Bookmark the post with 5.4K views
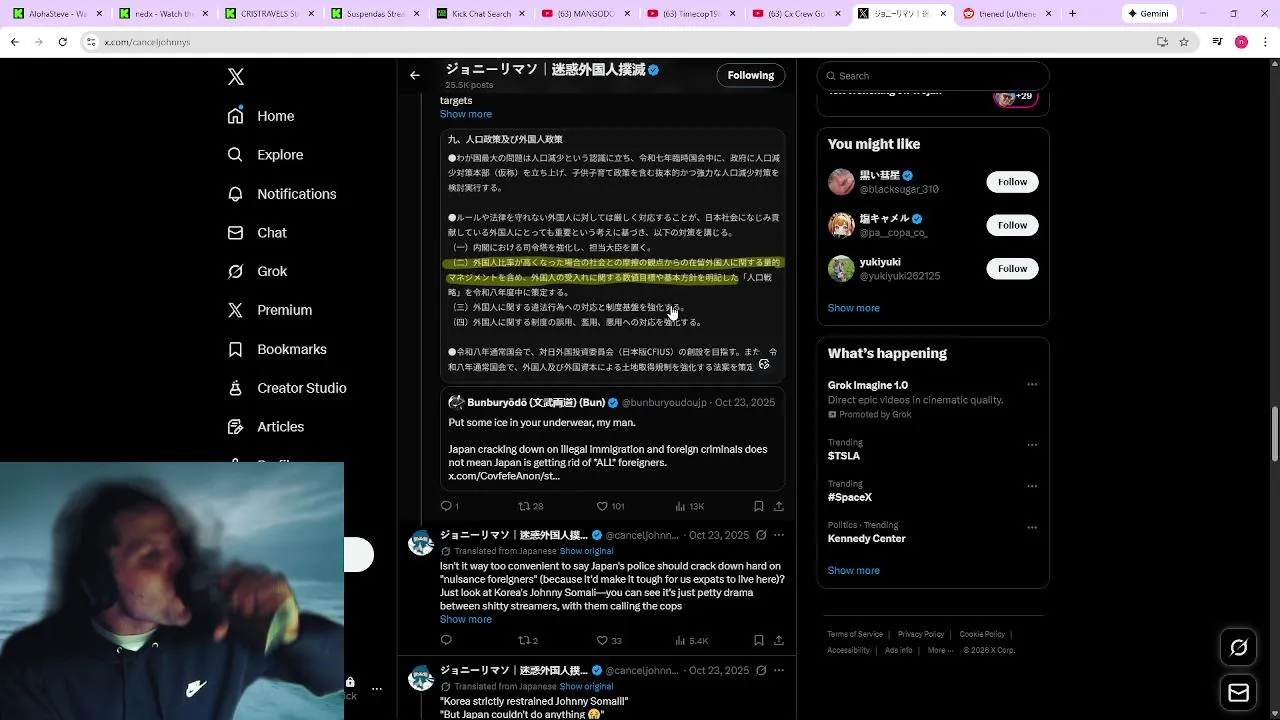This screenshot has width=1280, height=720. point(759,640)
